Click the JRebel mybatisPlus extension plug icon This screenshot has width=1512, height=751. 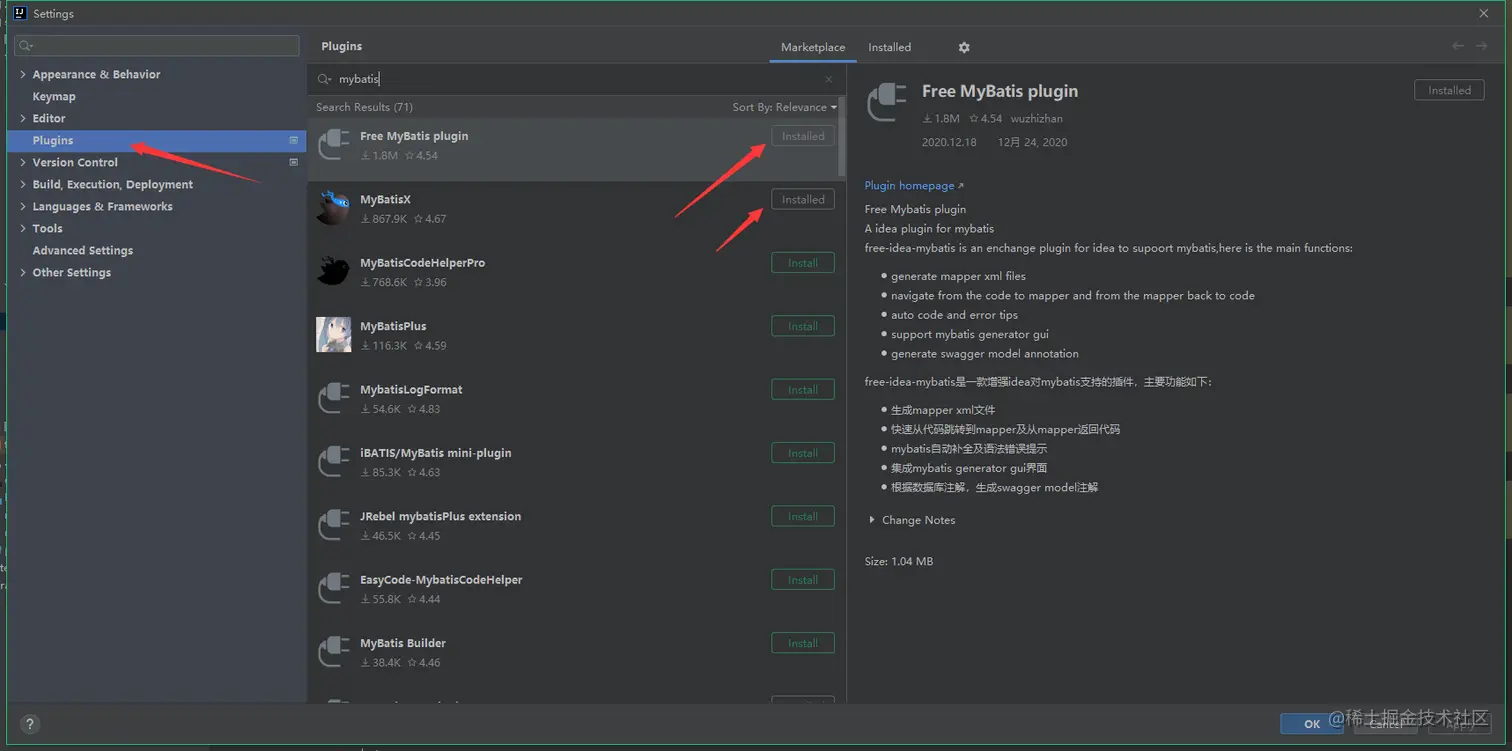[x=334, y=525]
